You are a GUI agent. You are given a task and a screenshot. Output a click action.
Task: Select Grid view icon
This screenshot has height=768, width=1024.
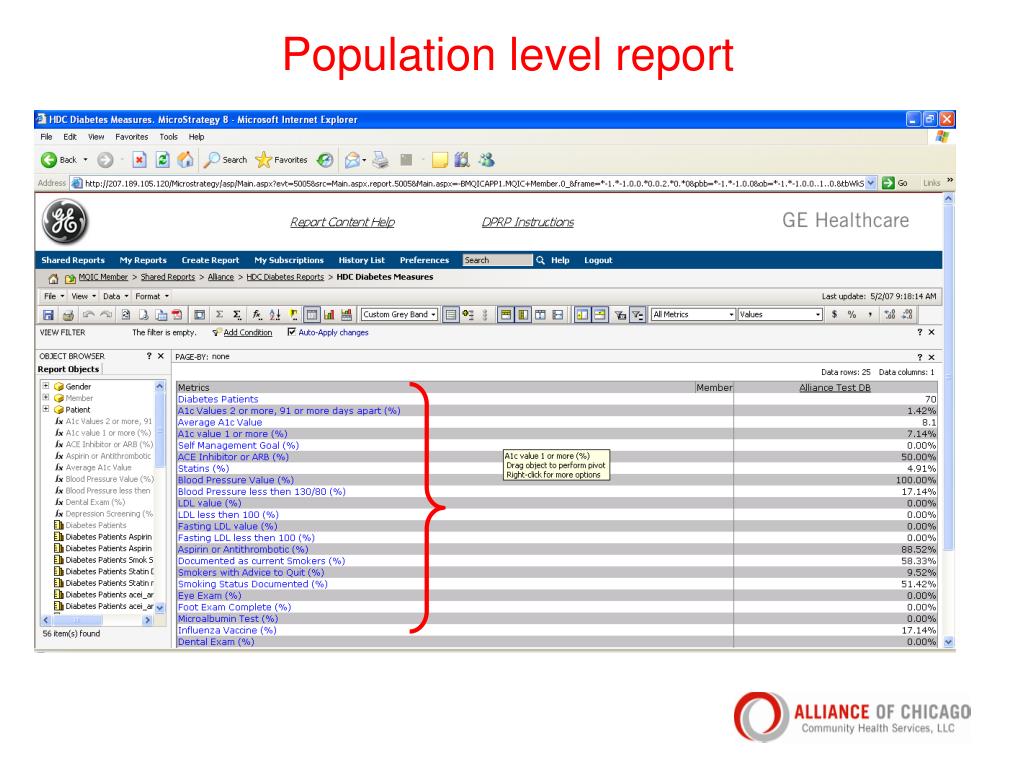coord(312,315)
